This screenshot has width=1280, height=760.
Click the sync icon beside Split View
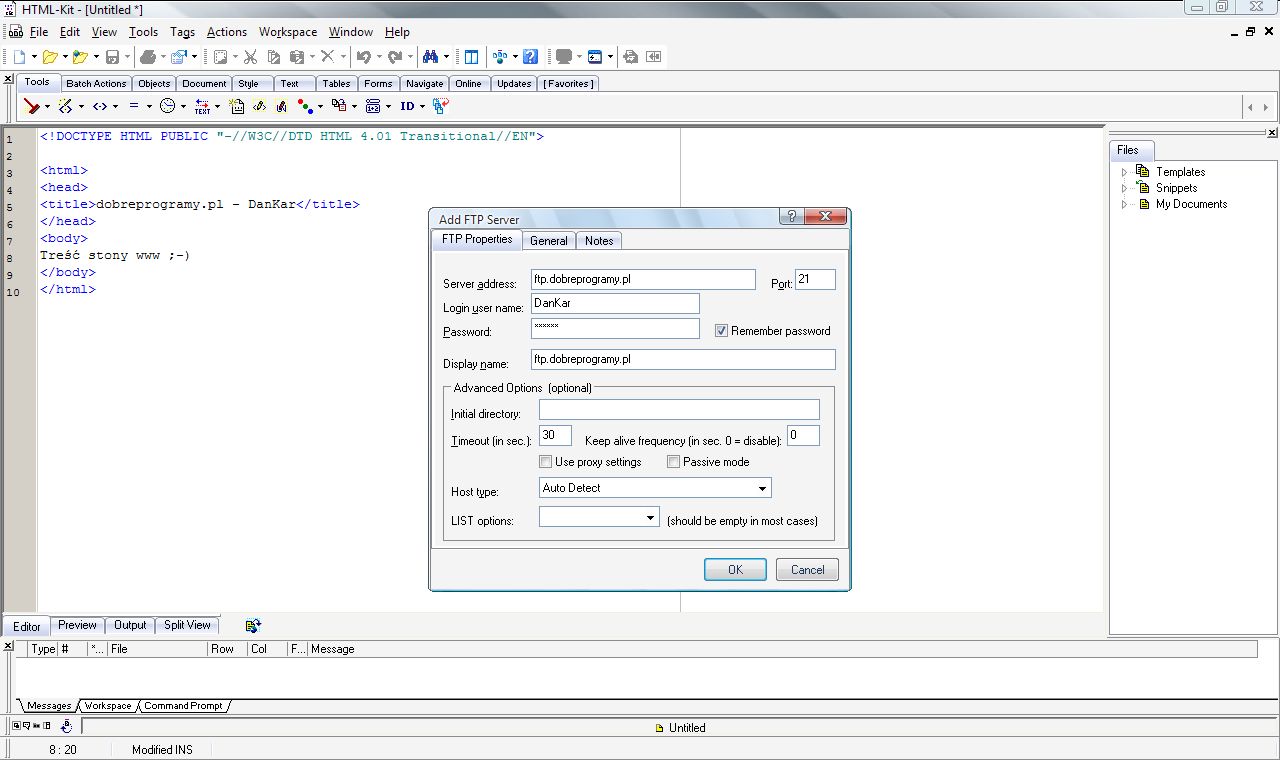click(253, 626)
